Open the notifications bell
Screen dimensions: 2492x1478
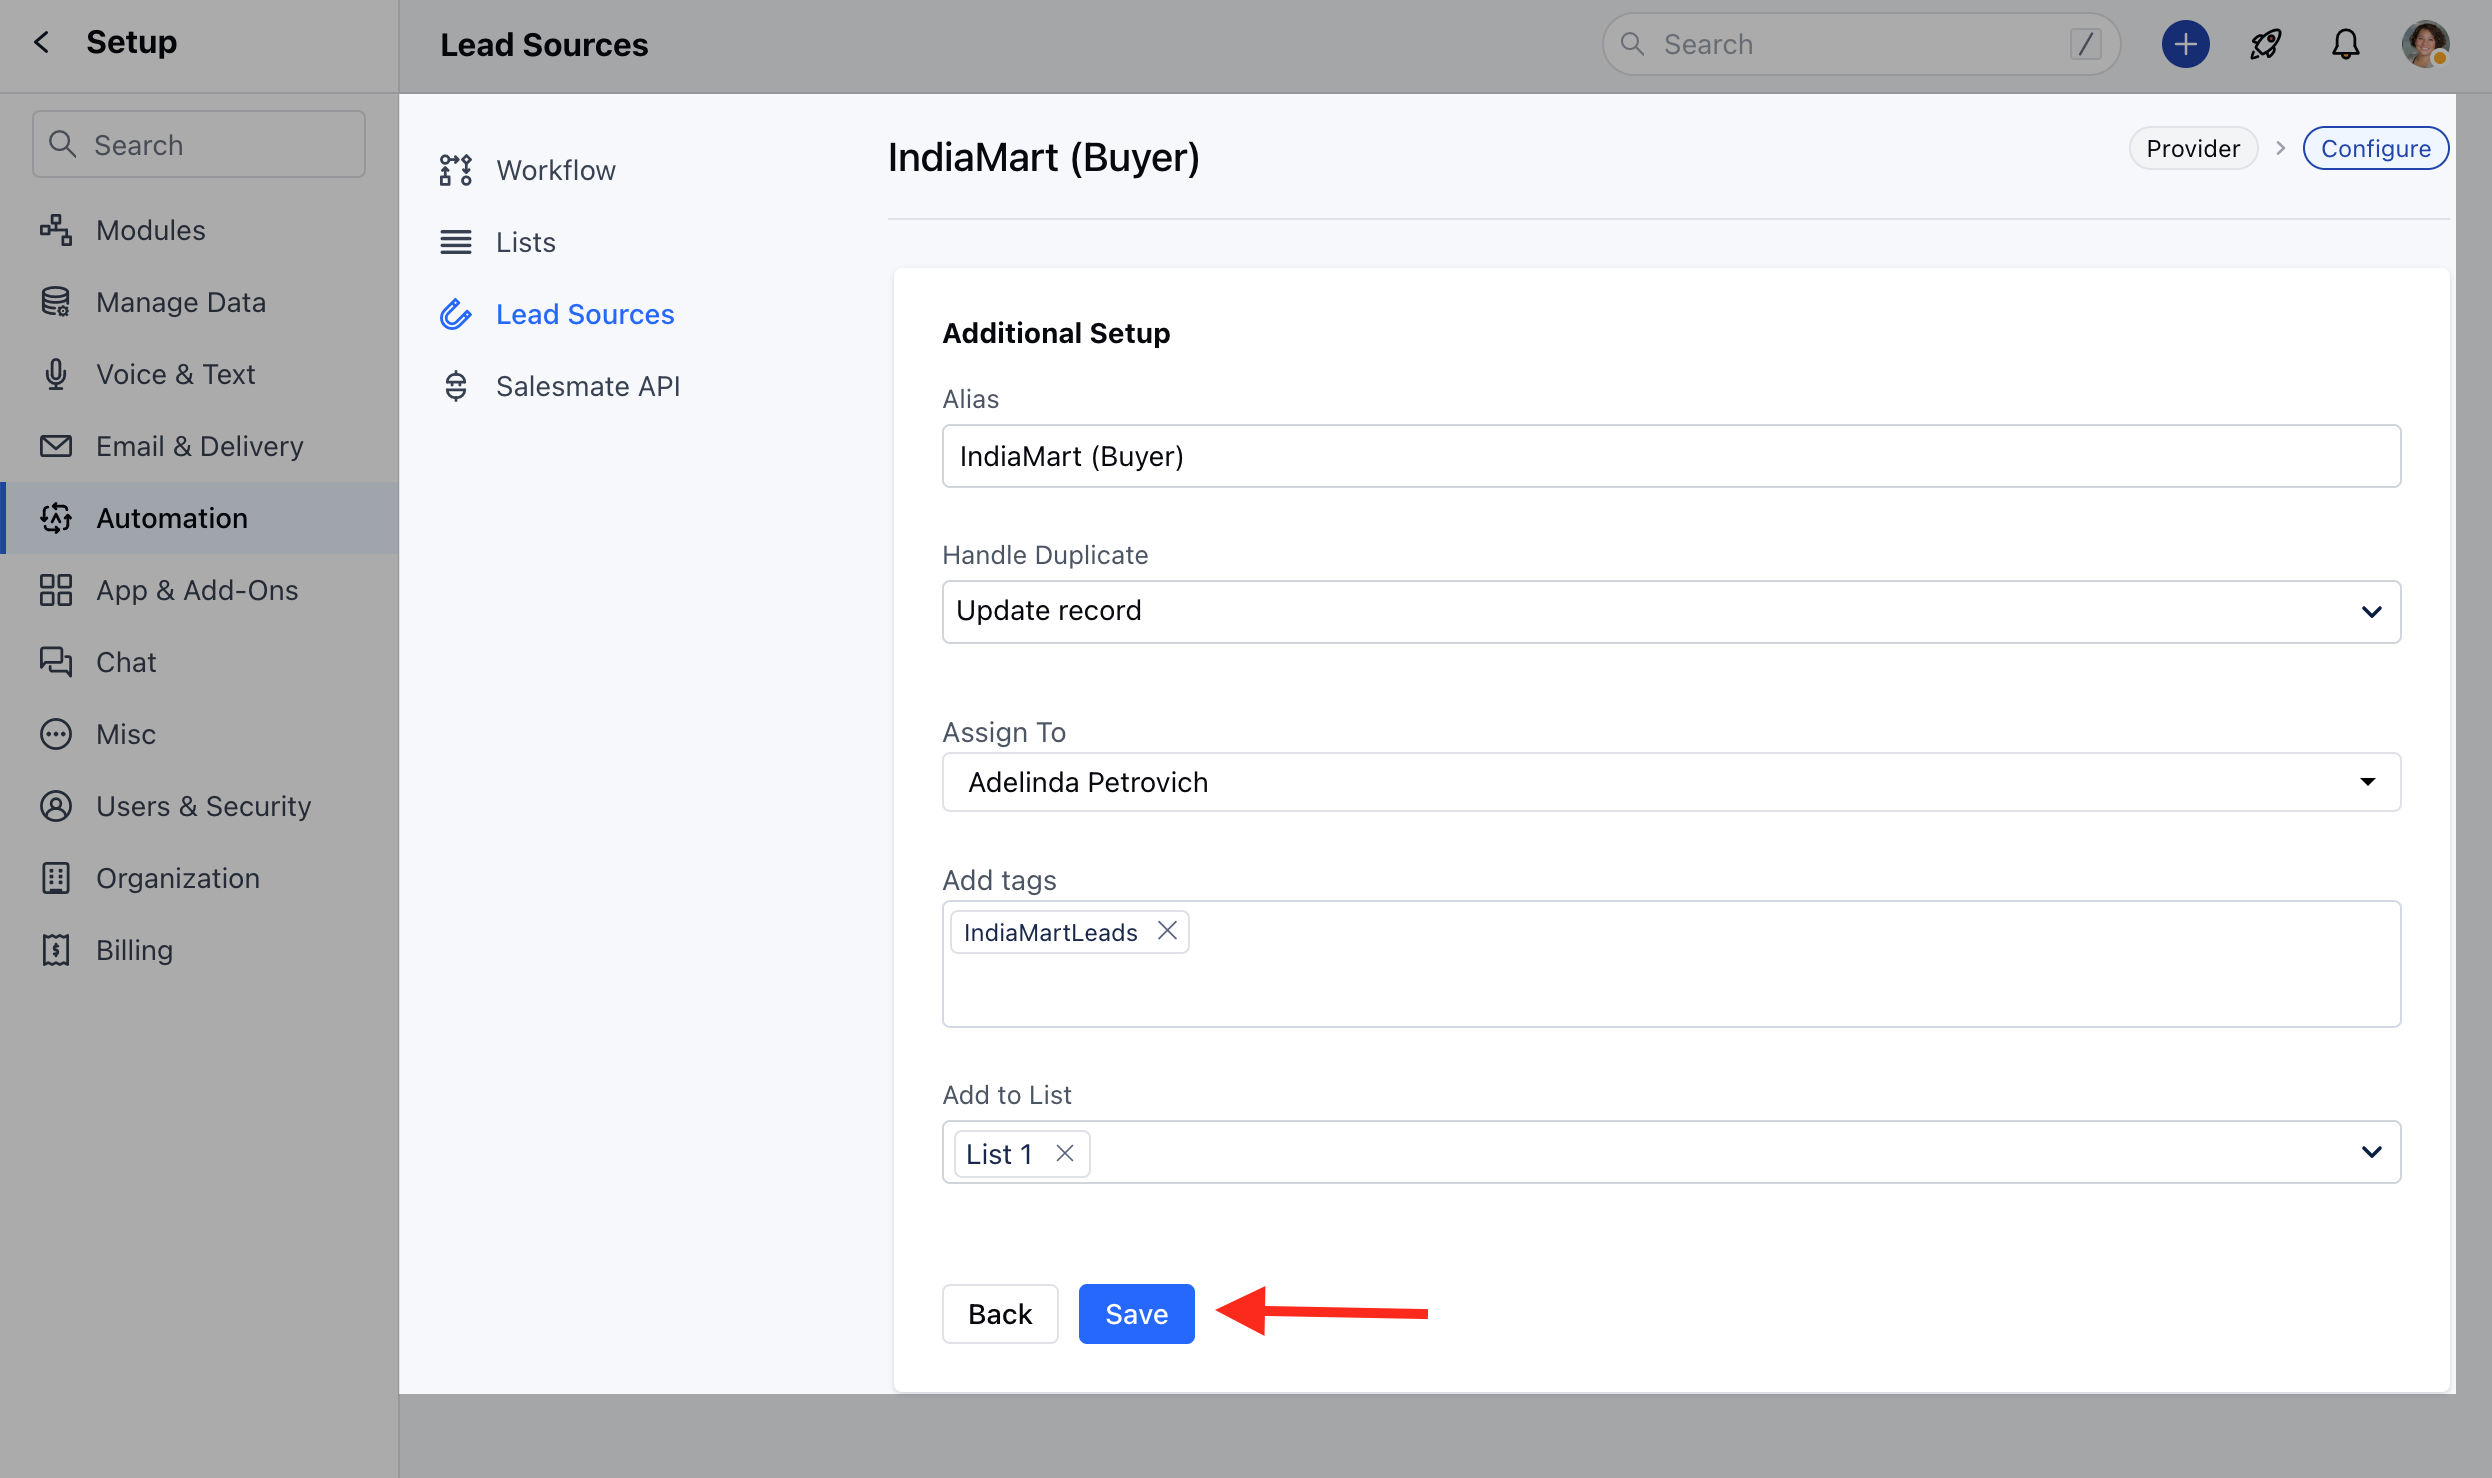pos(2345,45)
